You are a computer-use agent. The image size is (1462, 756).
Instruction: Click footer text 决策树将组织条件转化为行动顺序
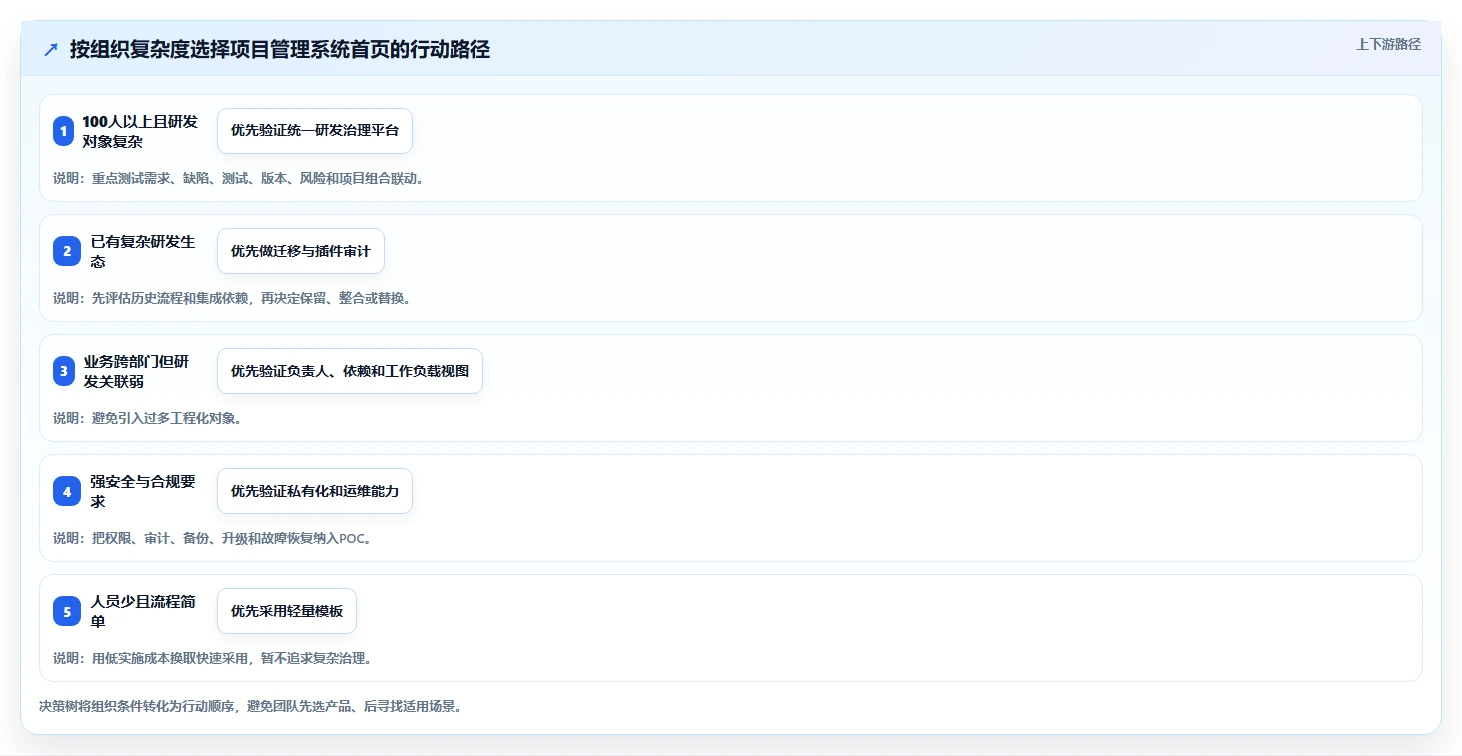pyautogui.click(x=251, y=706)
